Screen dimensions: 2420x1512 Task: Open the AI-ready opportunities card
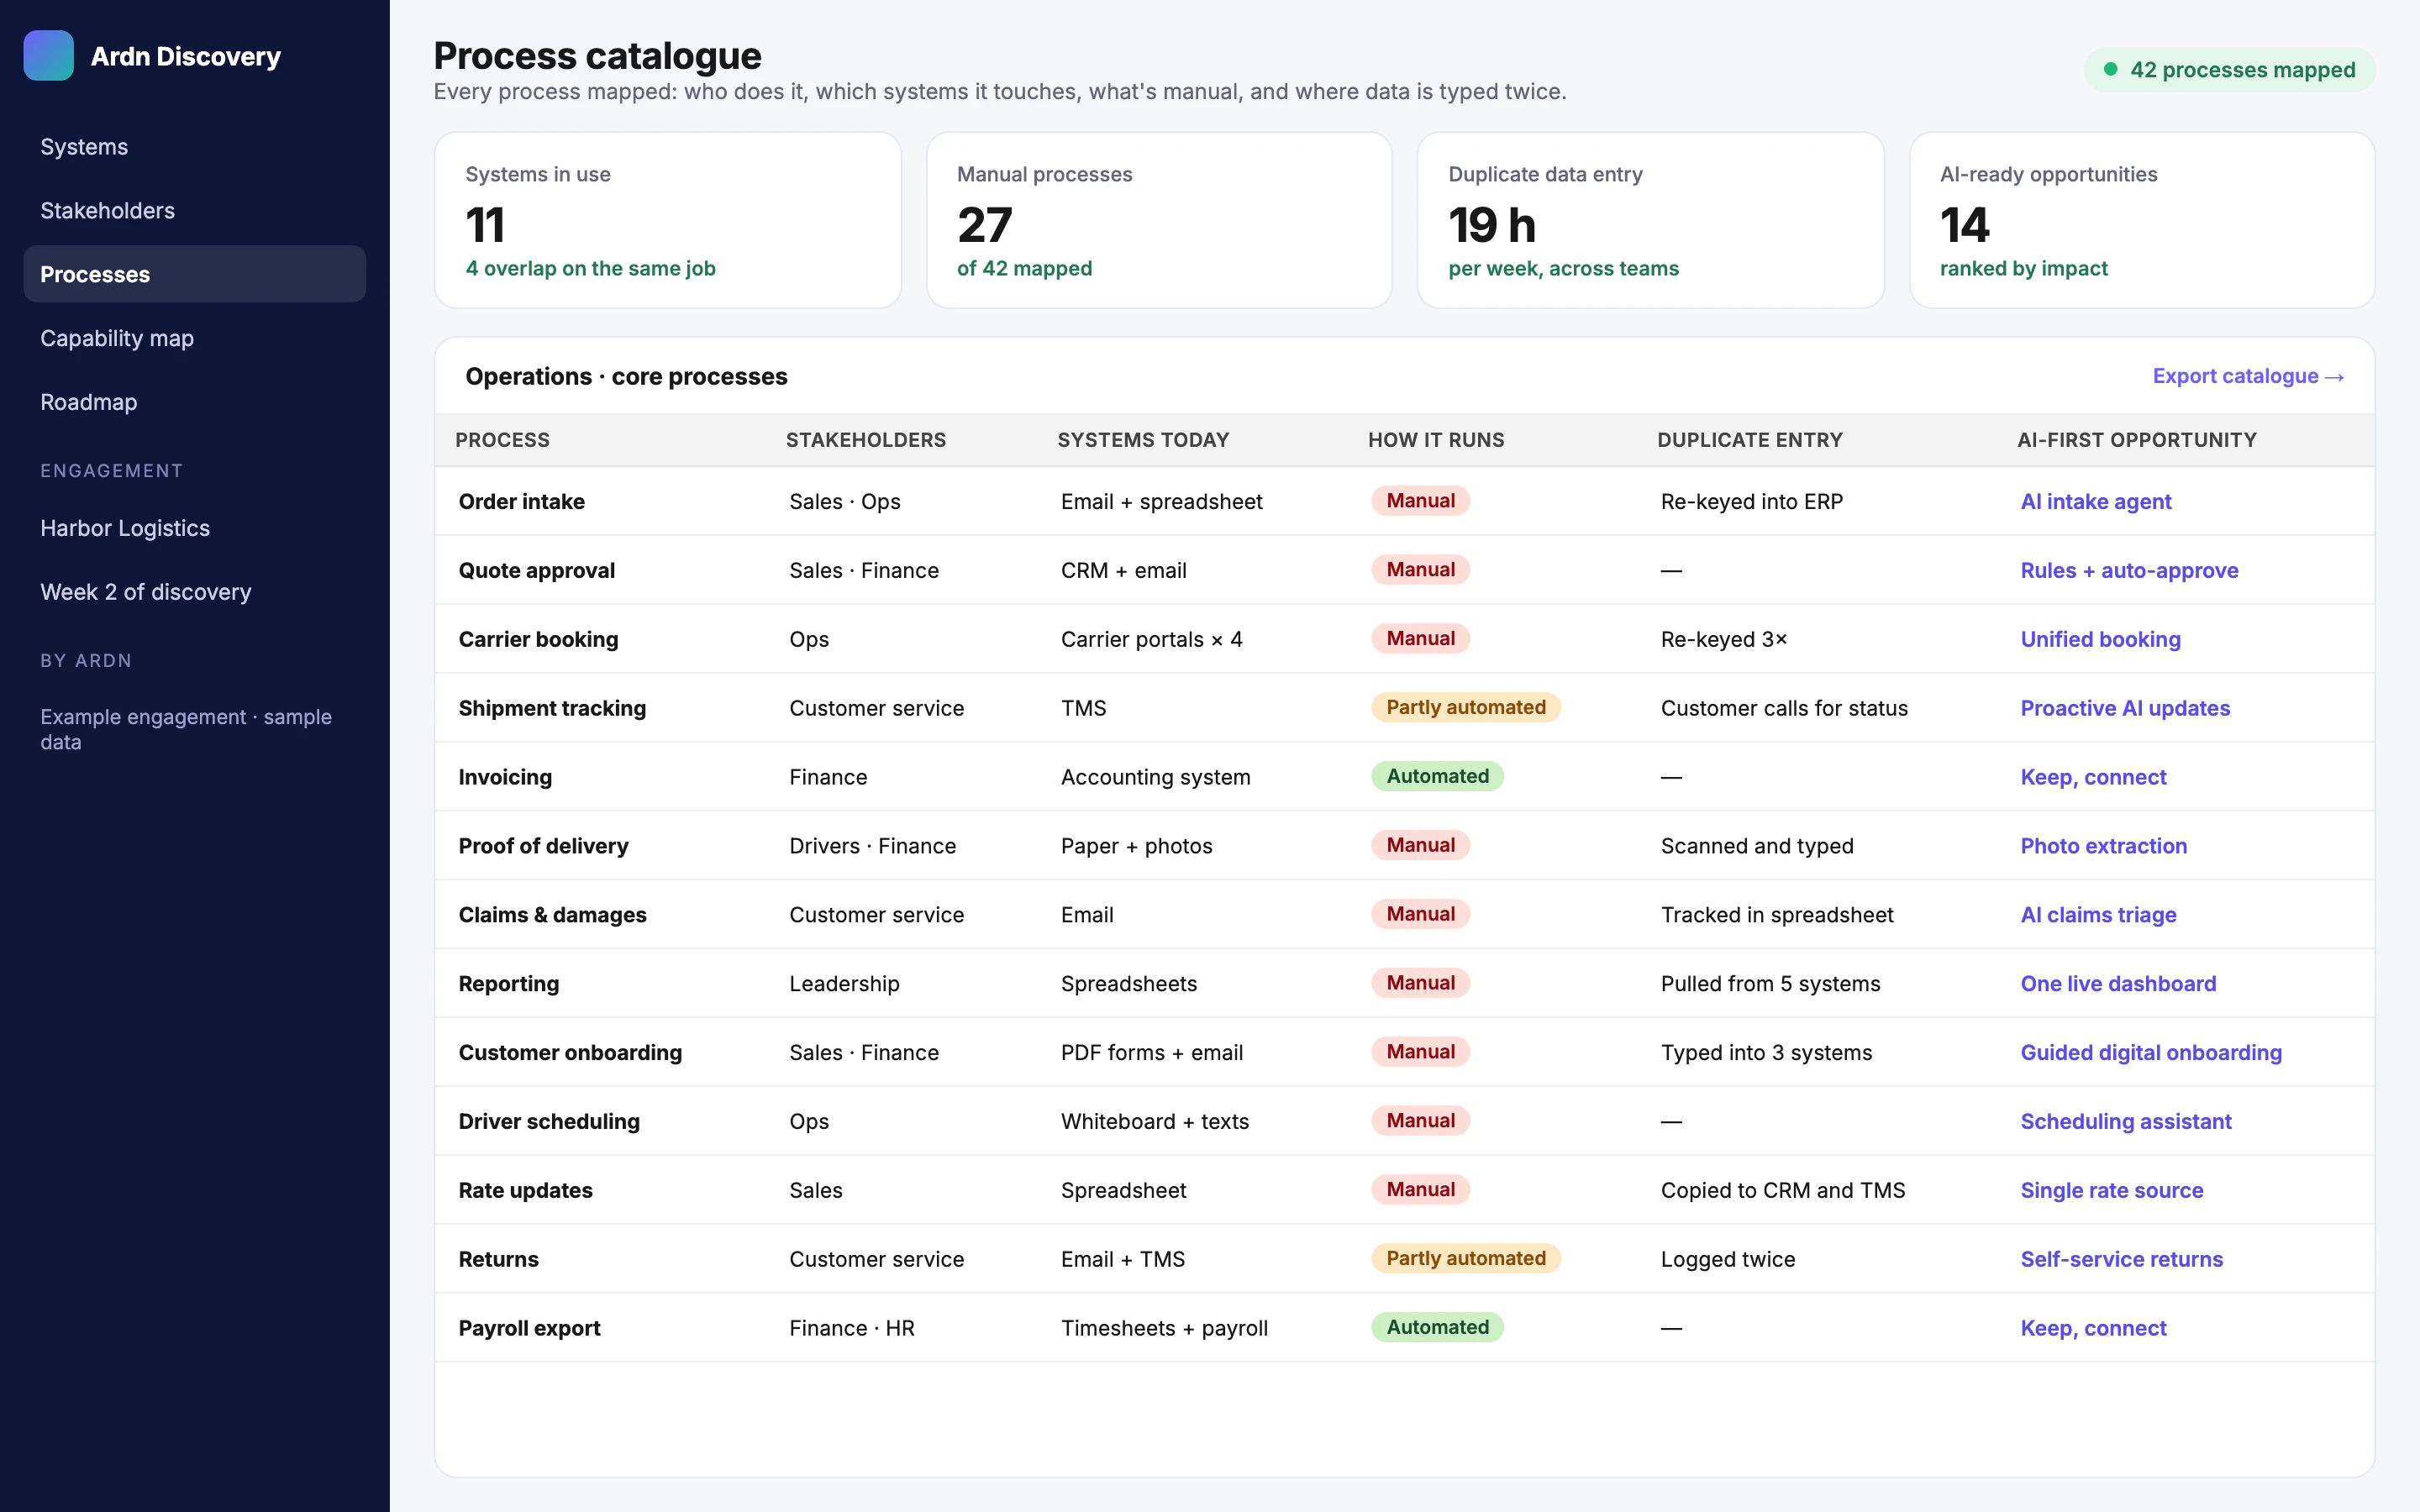[2142, 220]
